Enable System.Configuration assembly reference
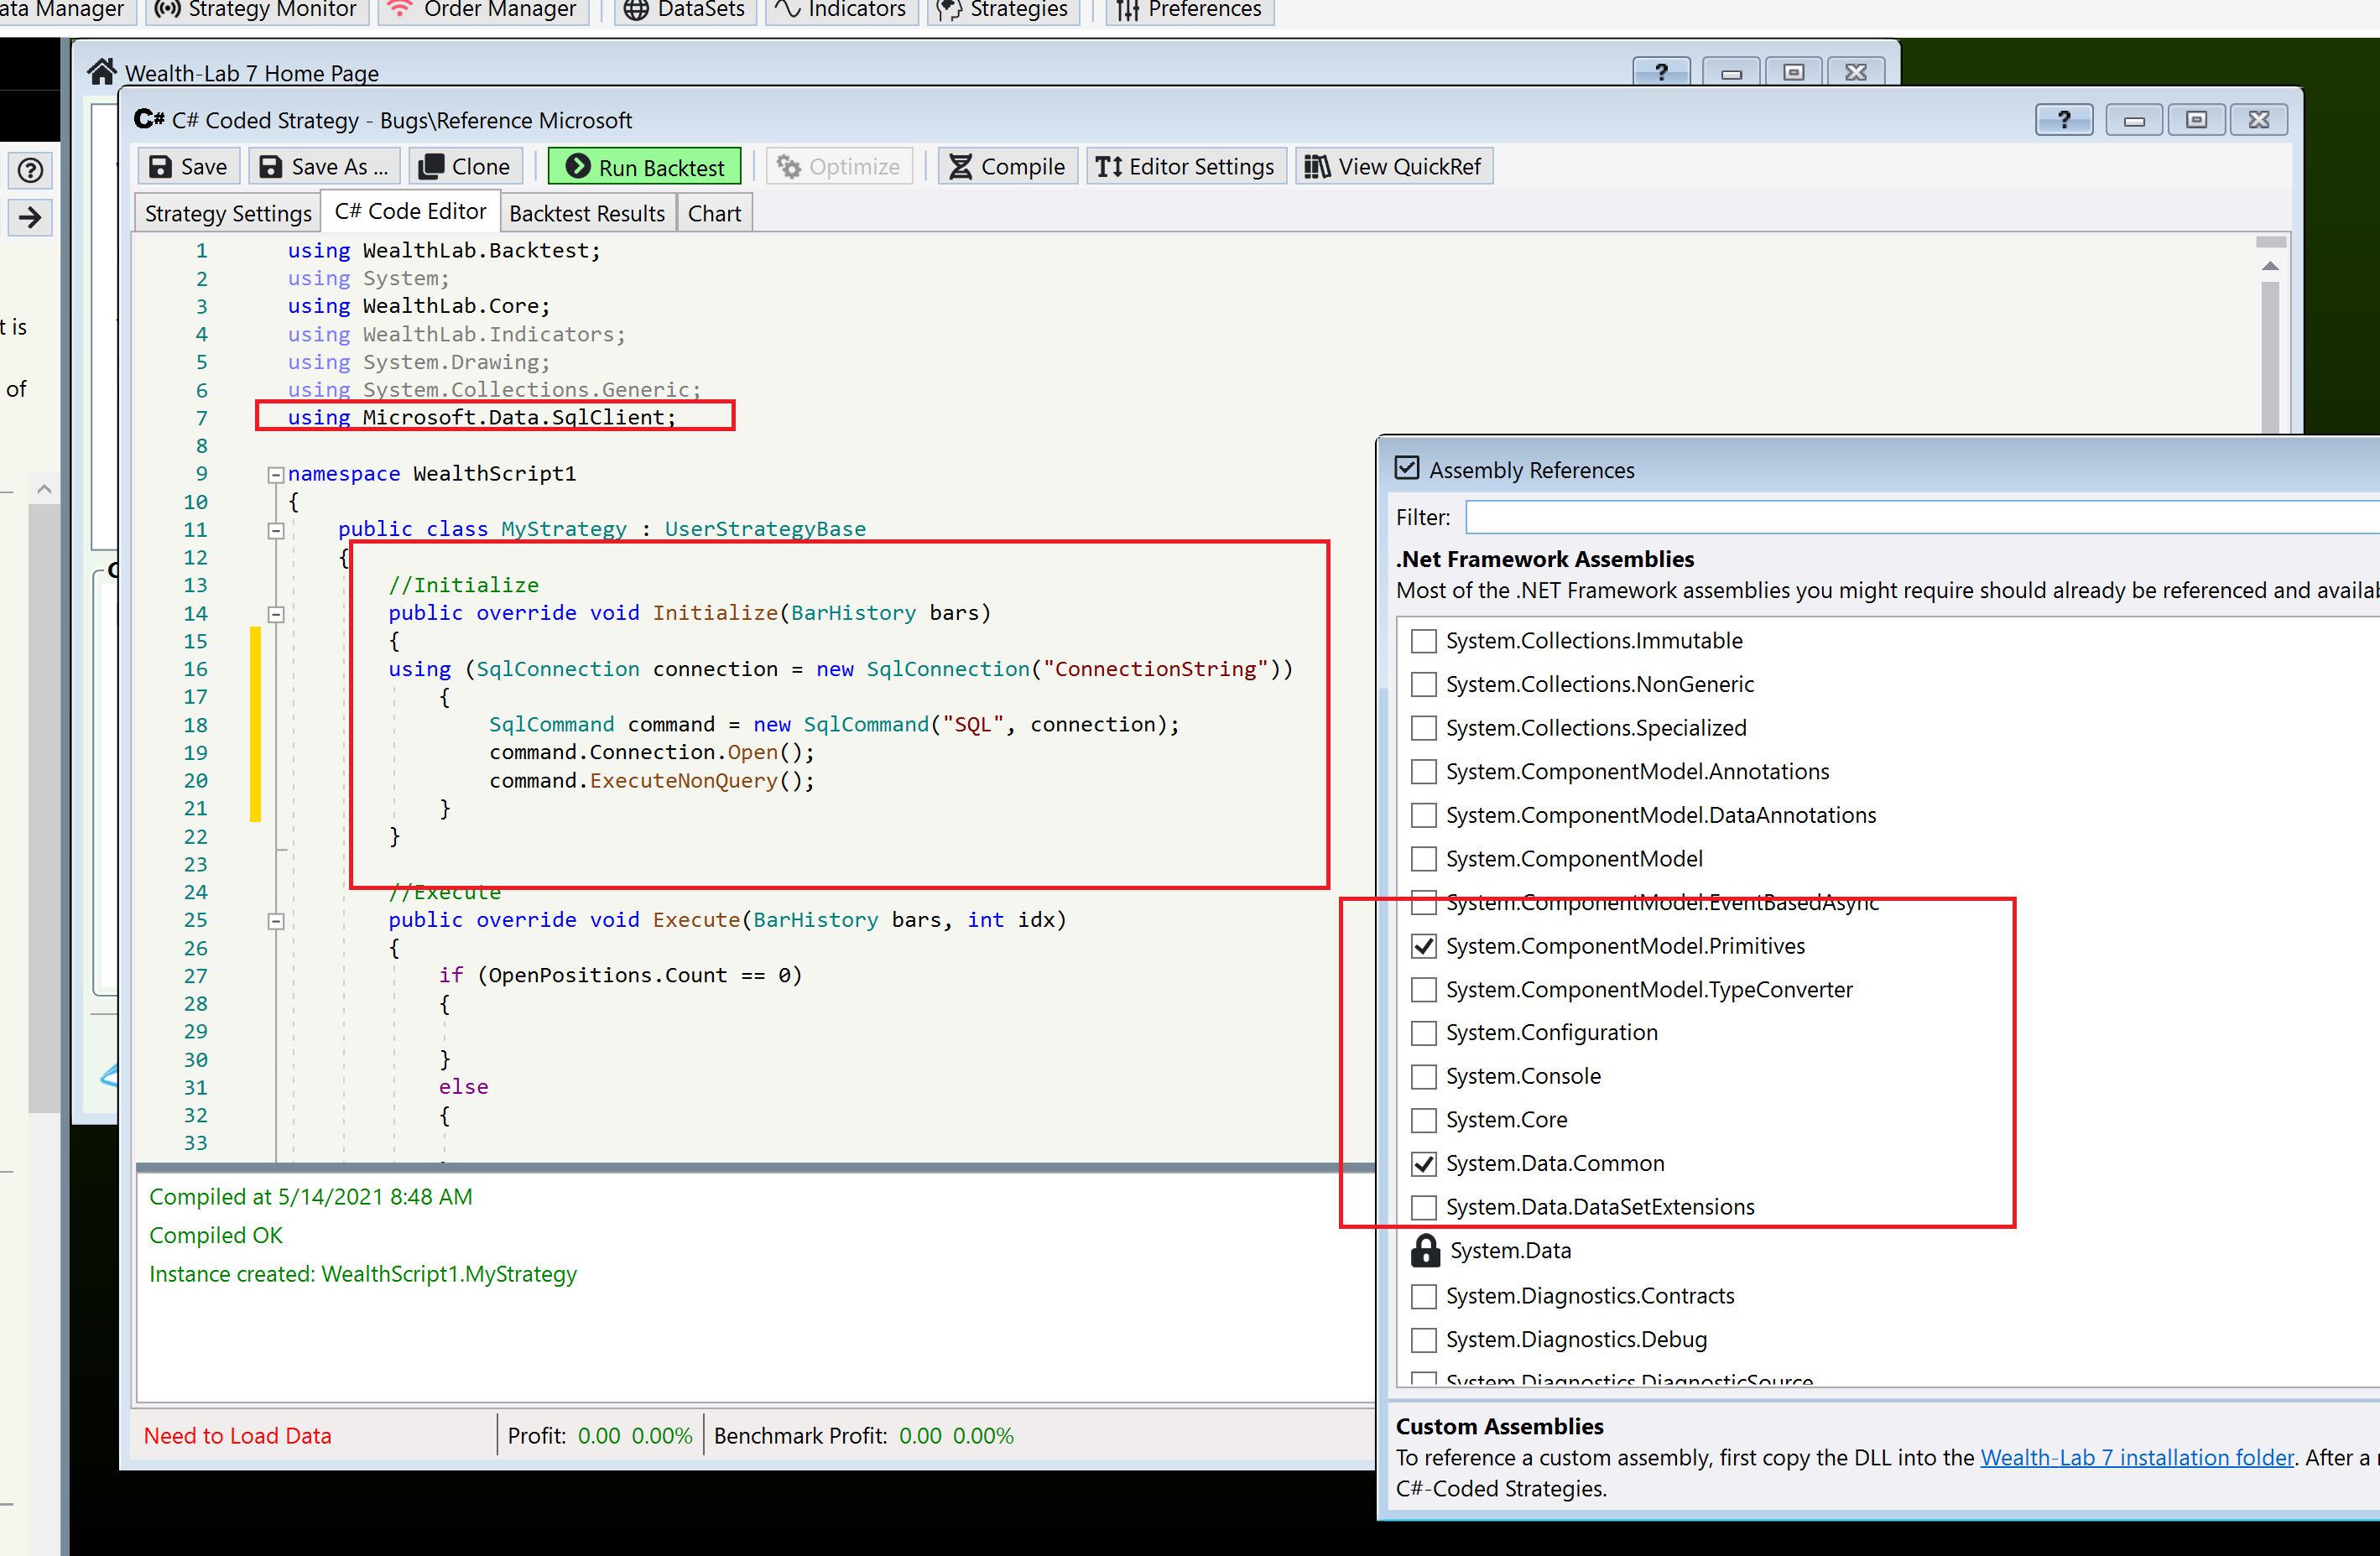 click(1423, 1033)
